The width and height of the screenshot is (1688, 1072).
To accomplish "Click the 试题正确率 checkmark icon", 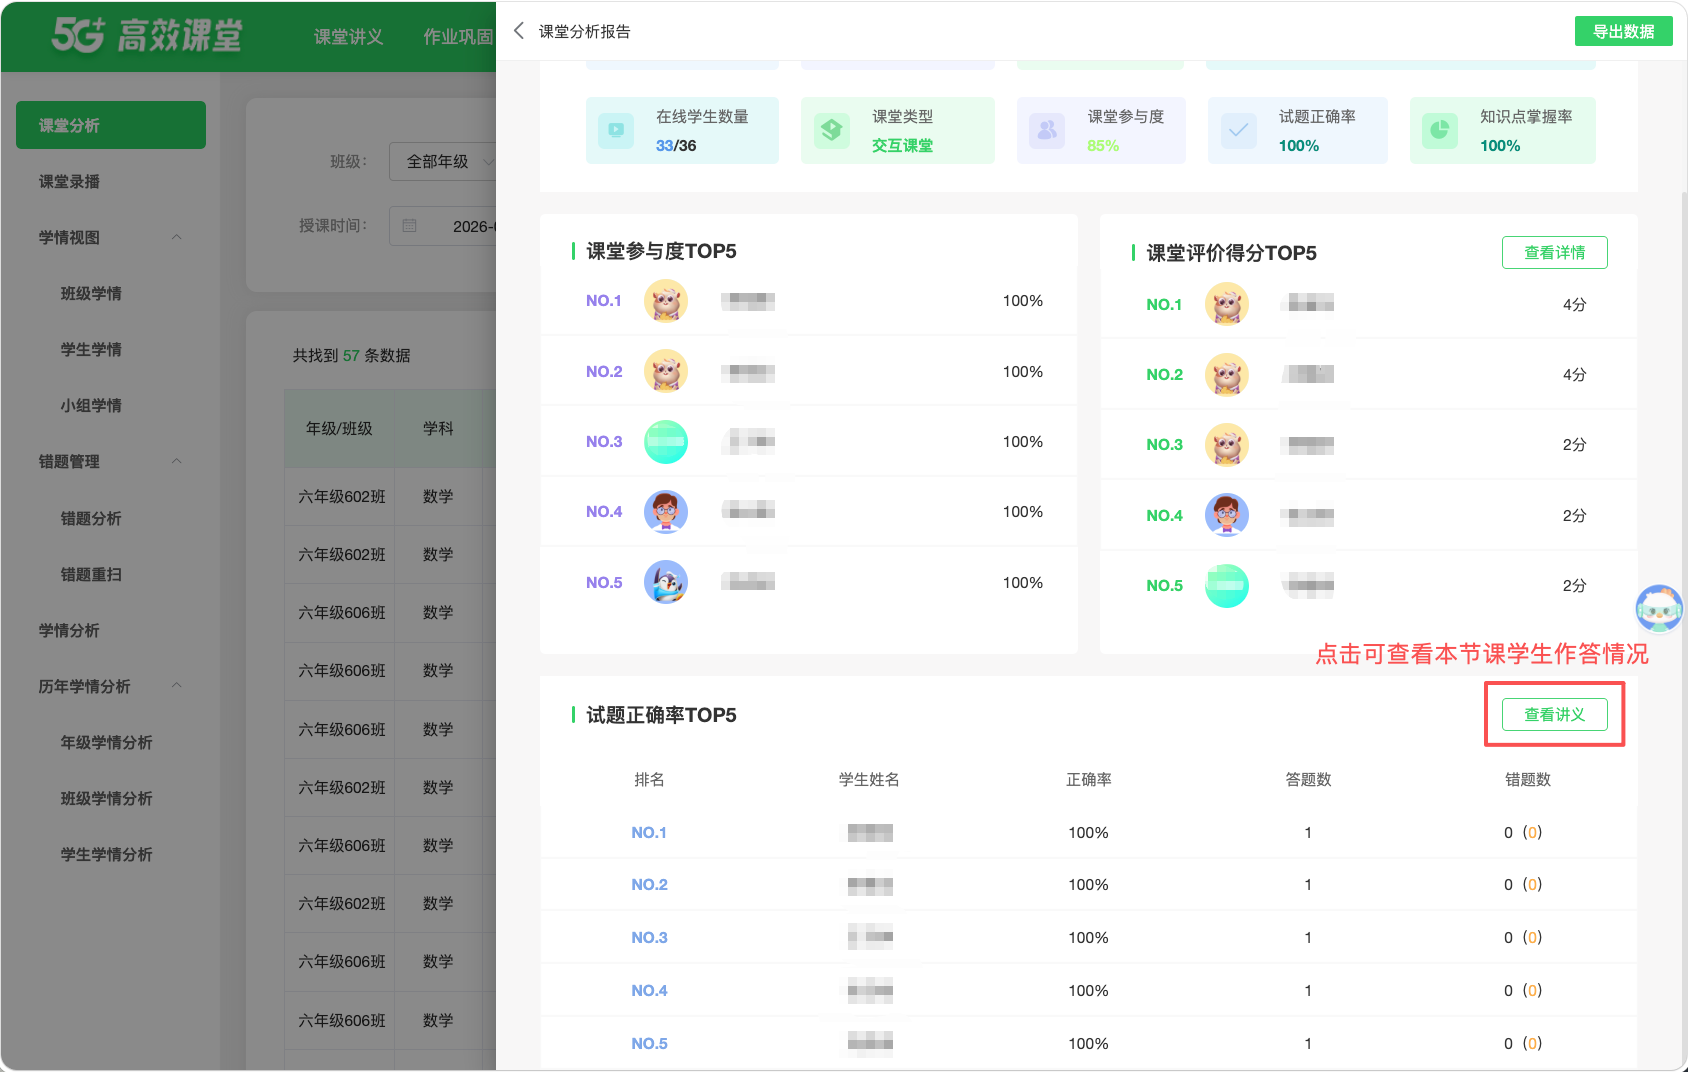I will (x=1238, y=130).
